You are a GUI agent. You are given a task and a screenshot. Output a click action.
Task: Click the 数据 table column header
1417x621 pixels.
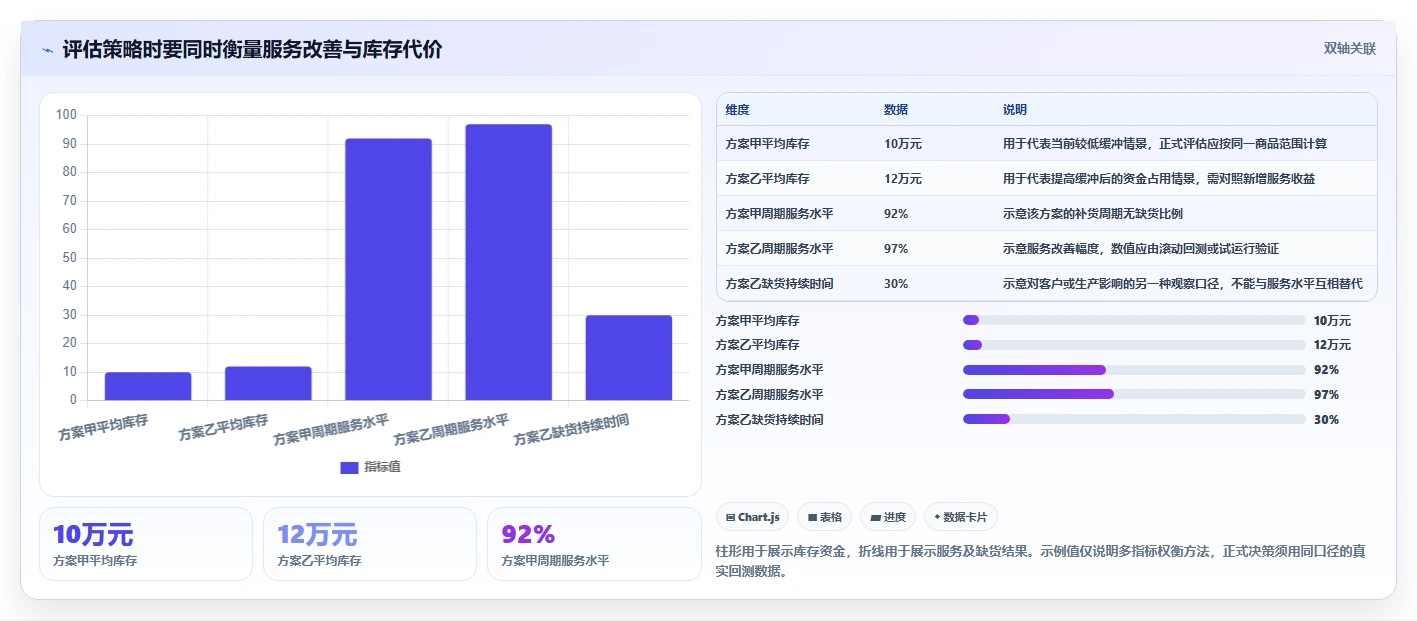coord(896,110)
